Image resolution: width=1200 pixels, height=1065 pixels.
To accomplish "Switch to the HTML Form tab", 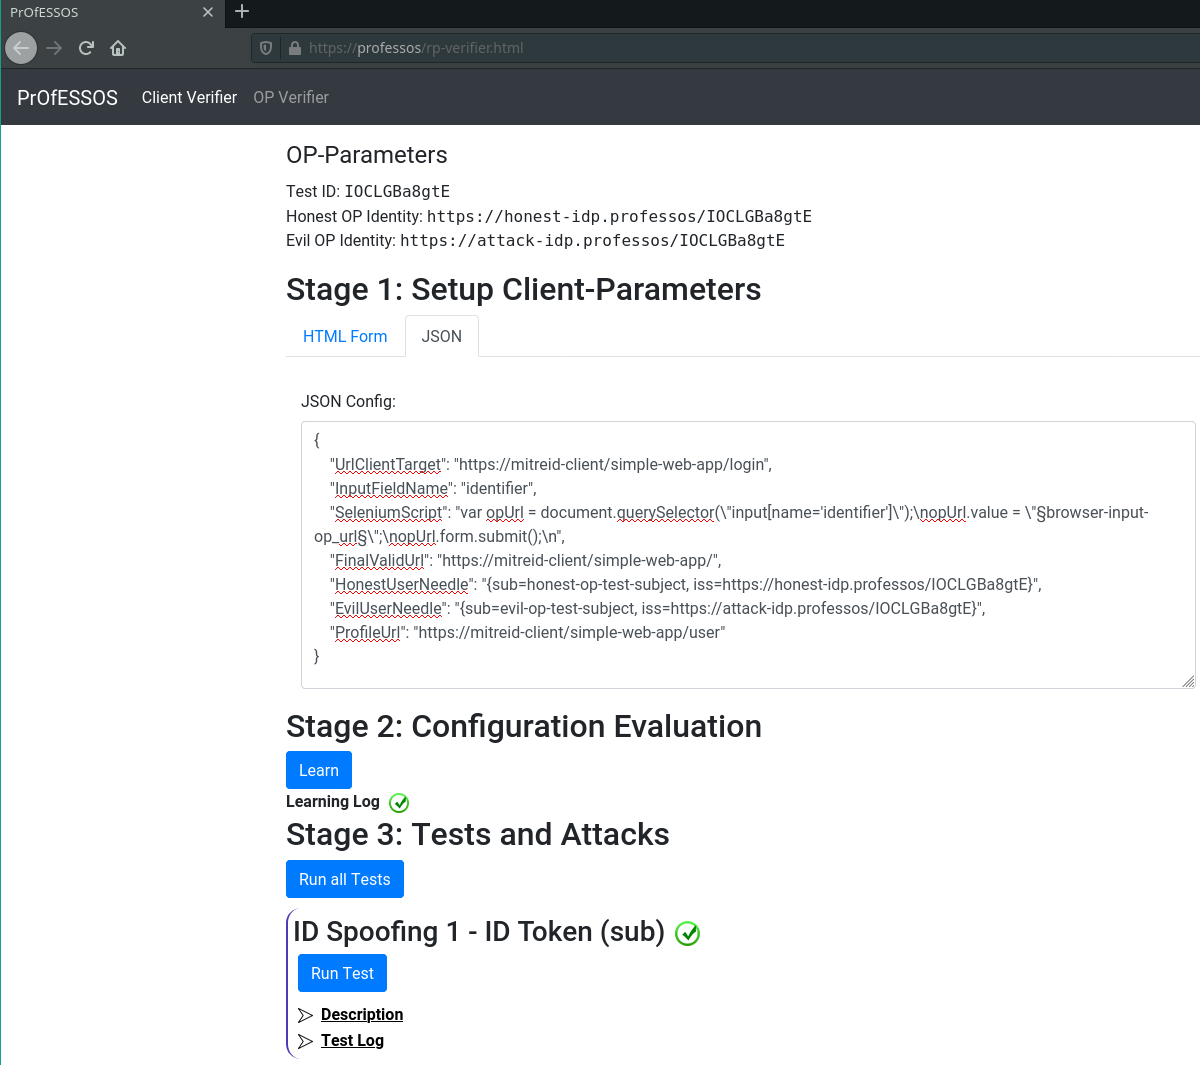I will tap(345, 336).
